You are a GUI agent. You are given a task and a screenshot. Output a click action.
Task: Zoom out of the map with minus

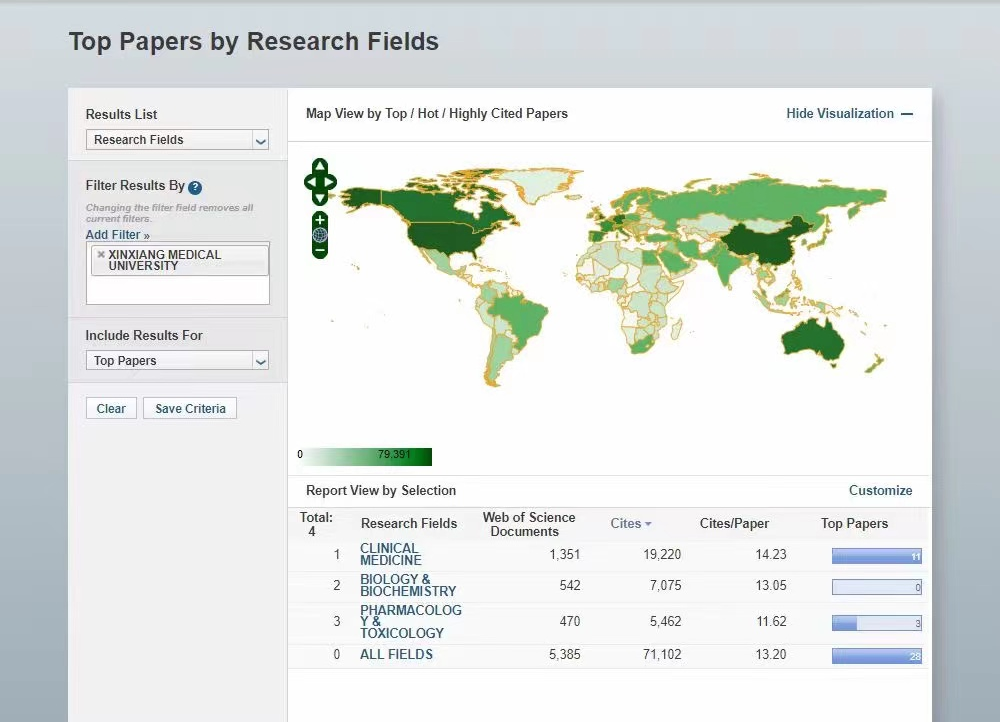320,250
